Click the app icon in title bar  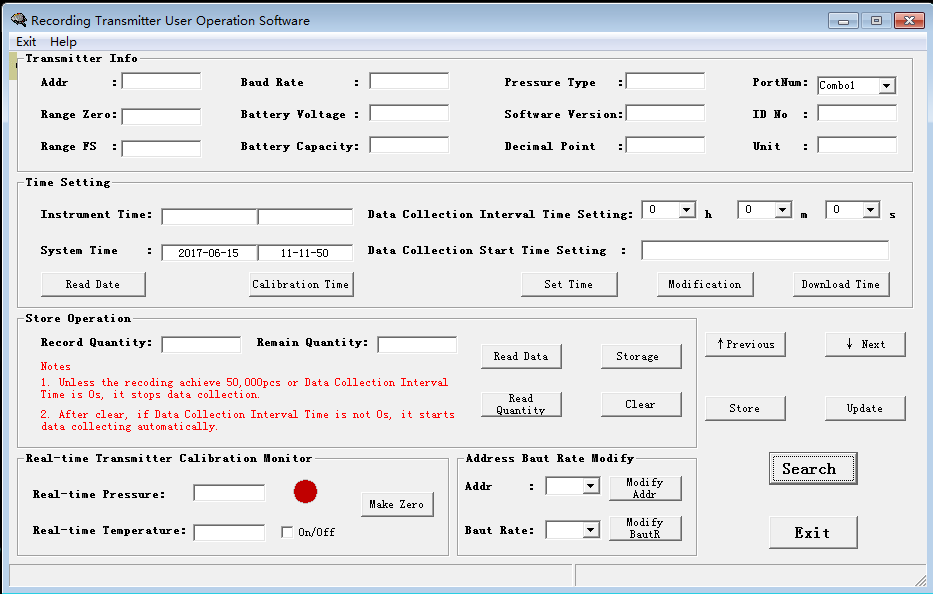pyautogui.click(x=19, y=20)
